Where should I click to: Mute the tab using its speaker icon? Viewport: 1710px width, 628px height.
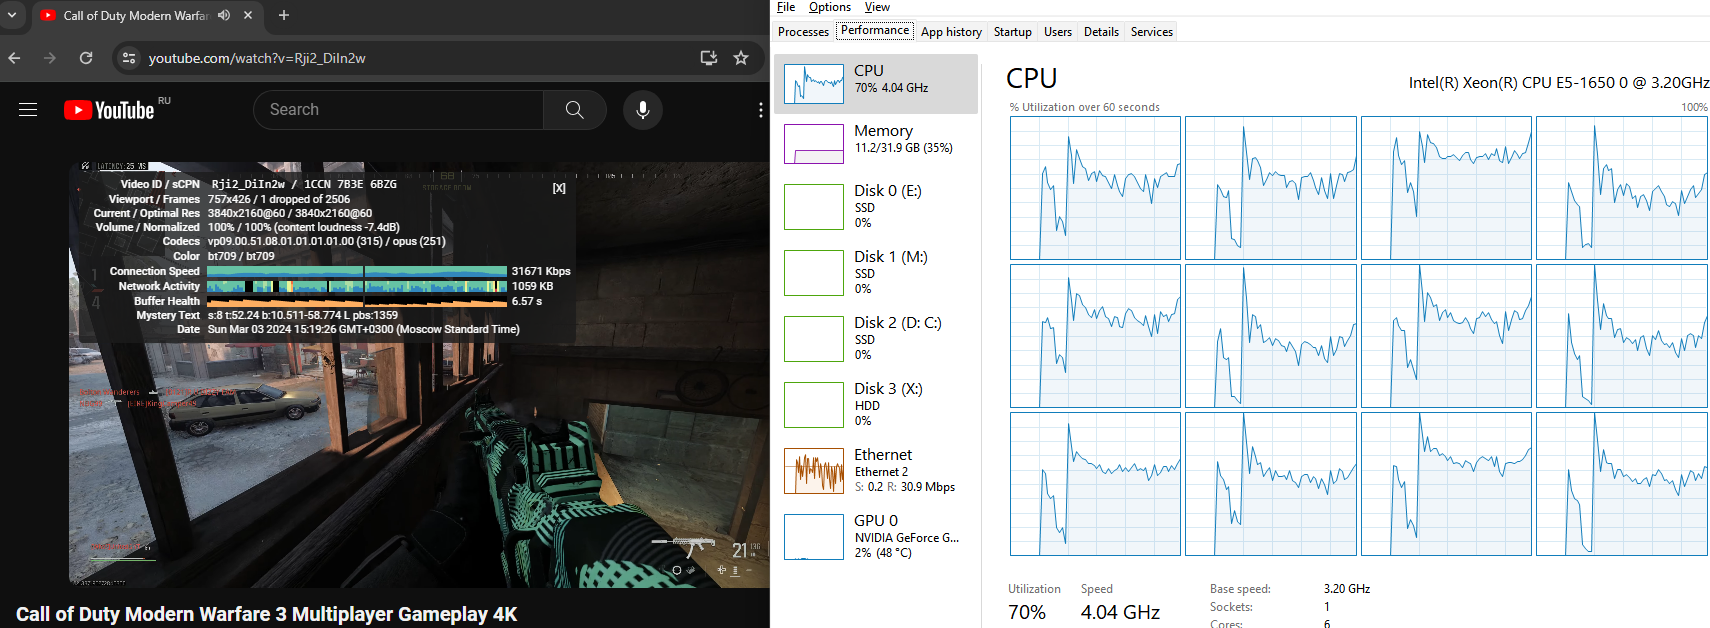224,15
